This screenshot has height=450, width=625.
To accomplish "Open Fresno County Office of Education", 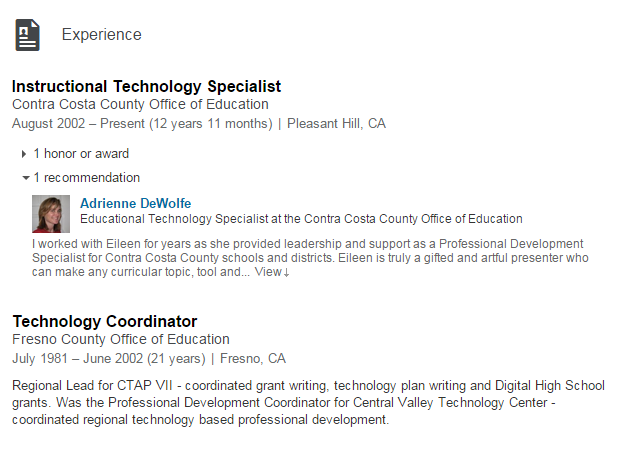I will click(121, 339).
